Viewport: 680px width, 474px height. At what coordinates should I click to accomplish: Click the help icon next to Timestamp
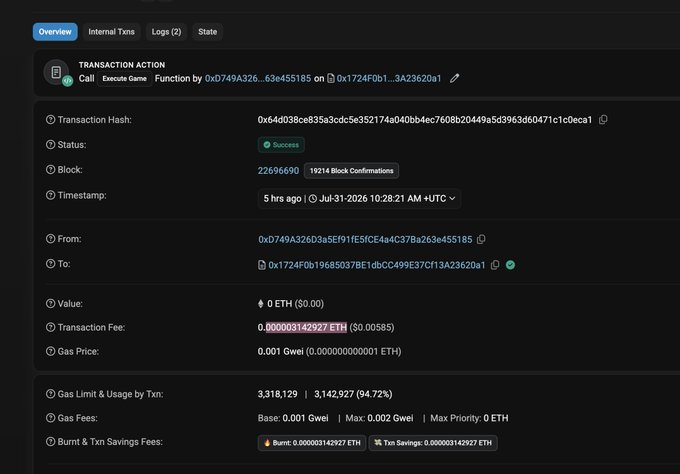[50, 195]
